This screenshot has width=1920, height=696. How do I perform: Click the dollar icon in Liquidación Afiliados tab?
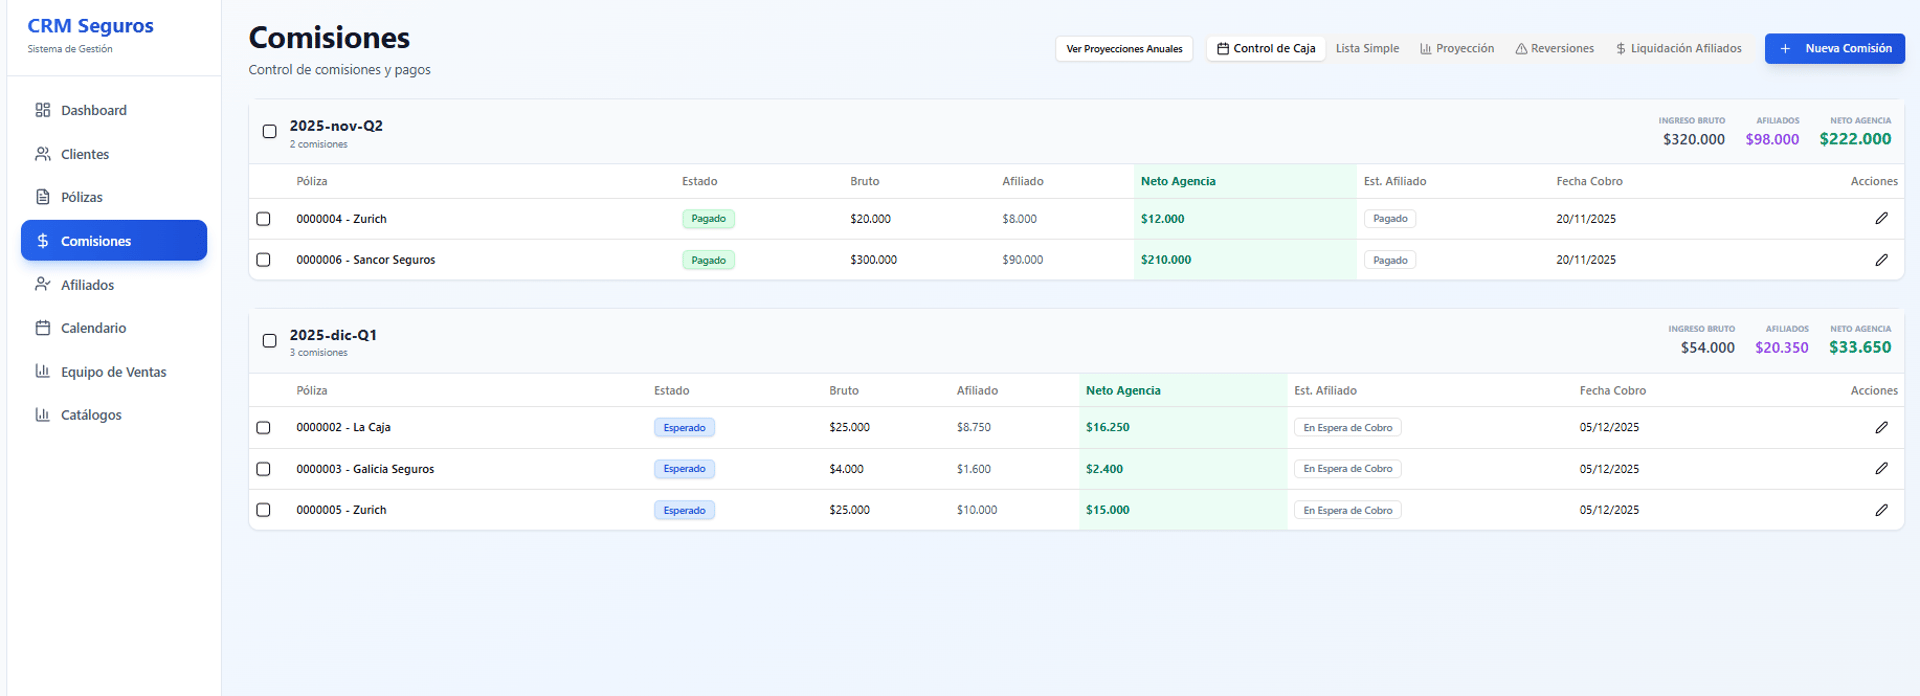pos(1621,48)
